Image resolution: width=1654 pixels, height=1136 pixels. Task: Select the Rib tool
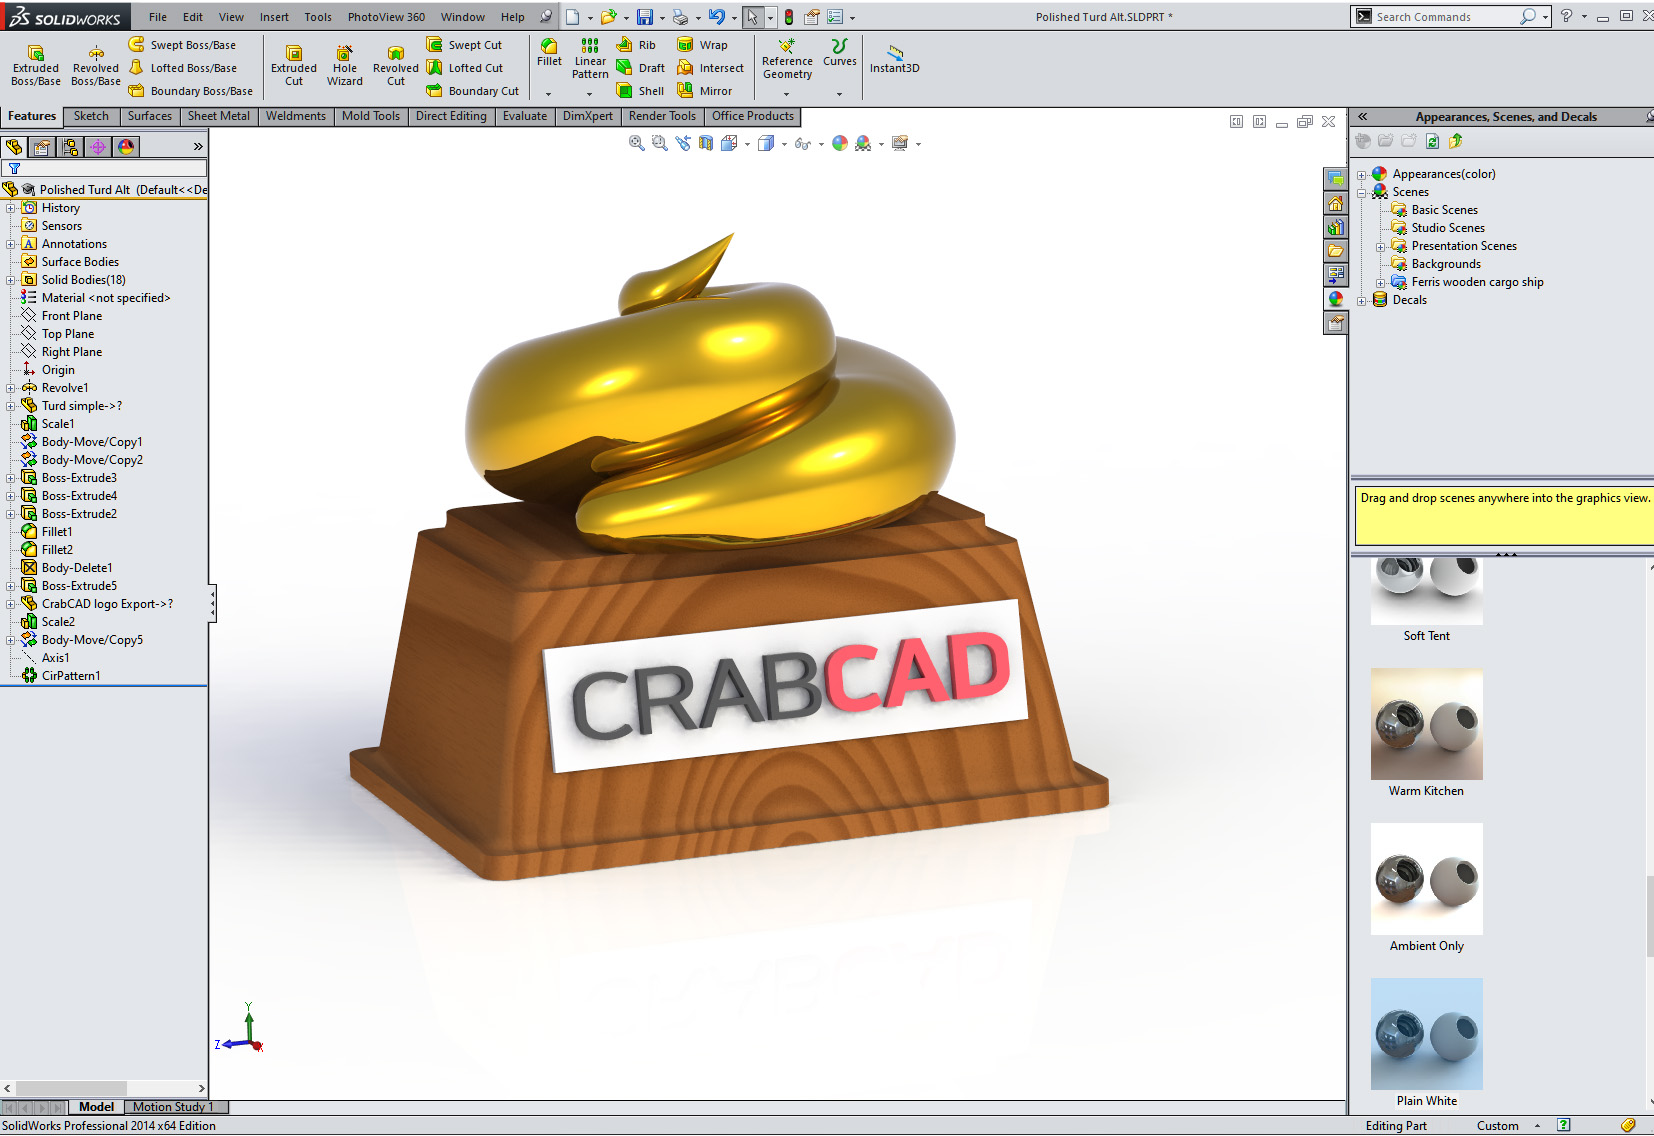636,45
